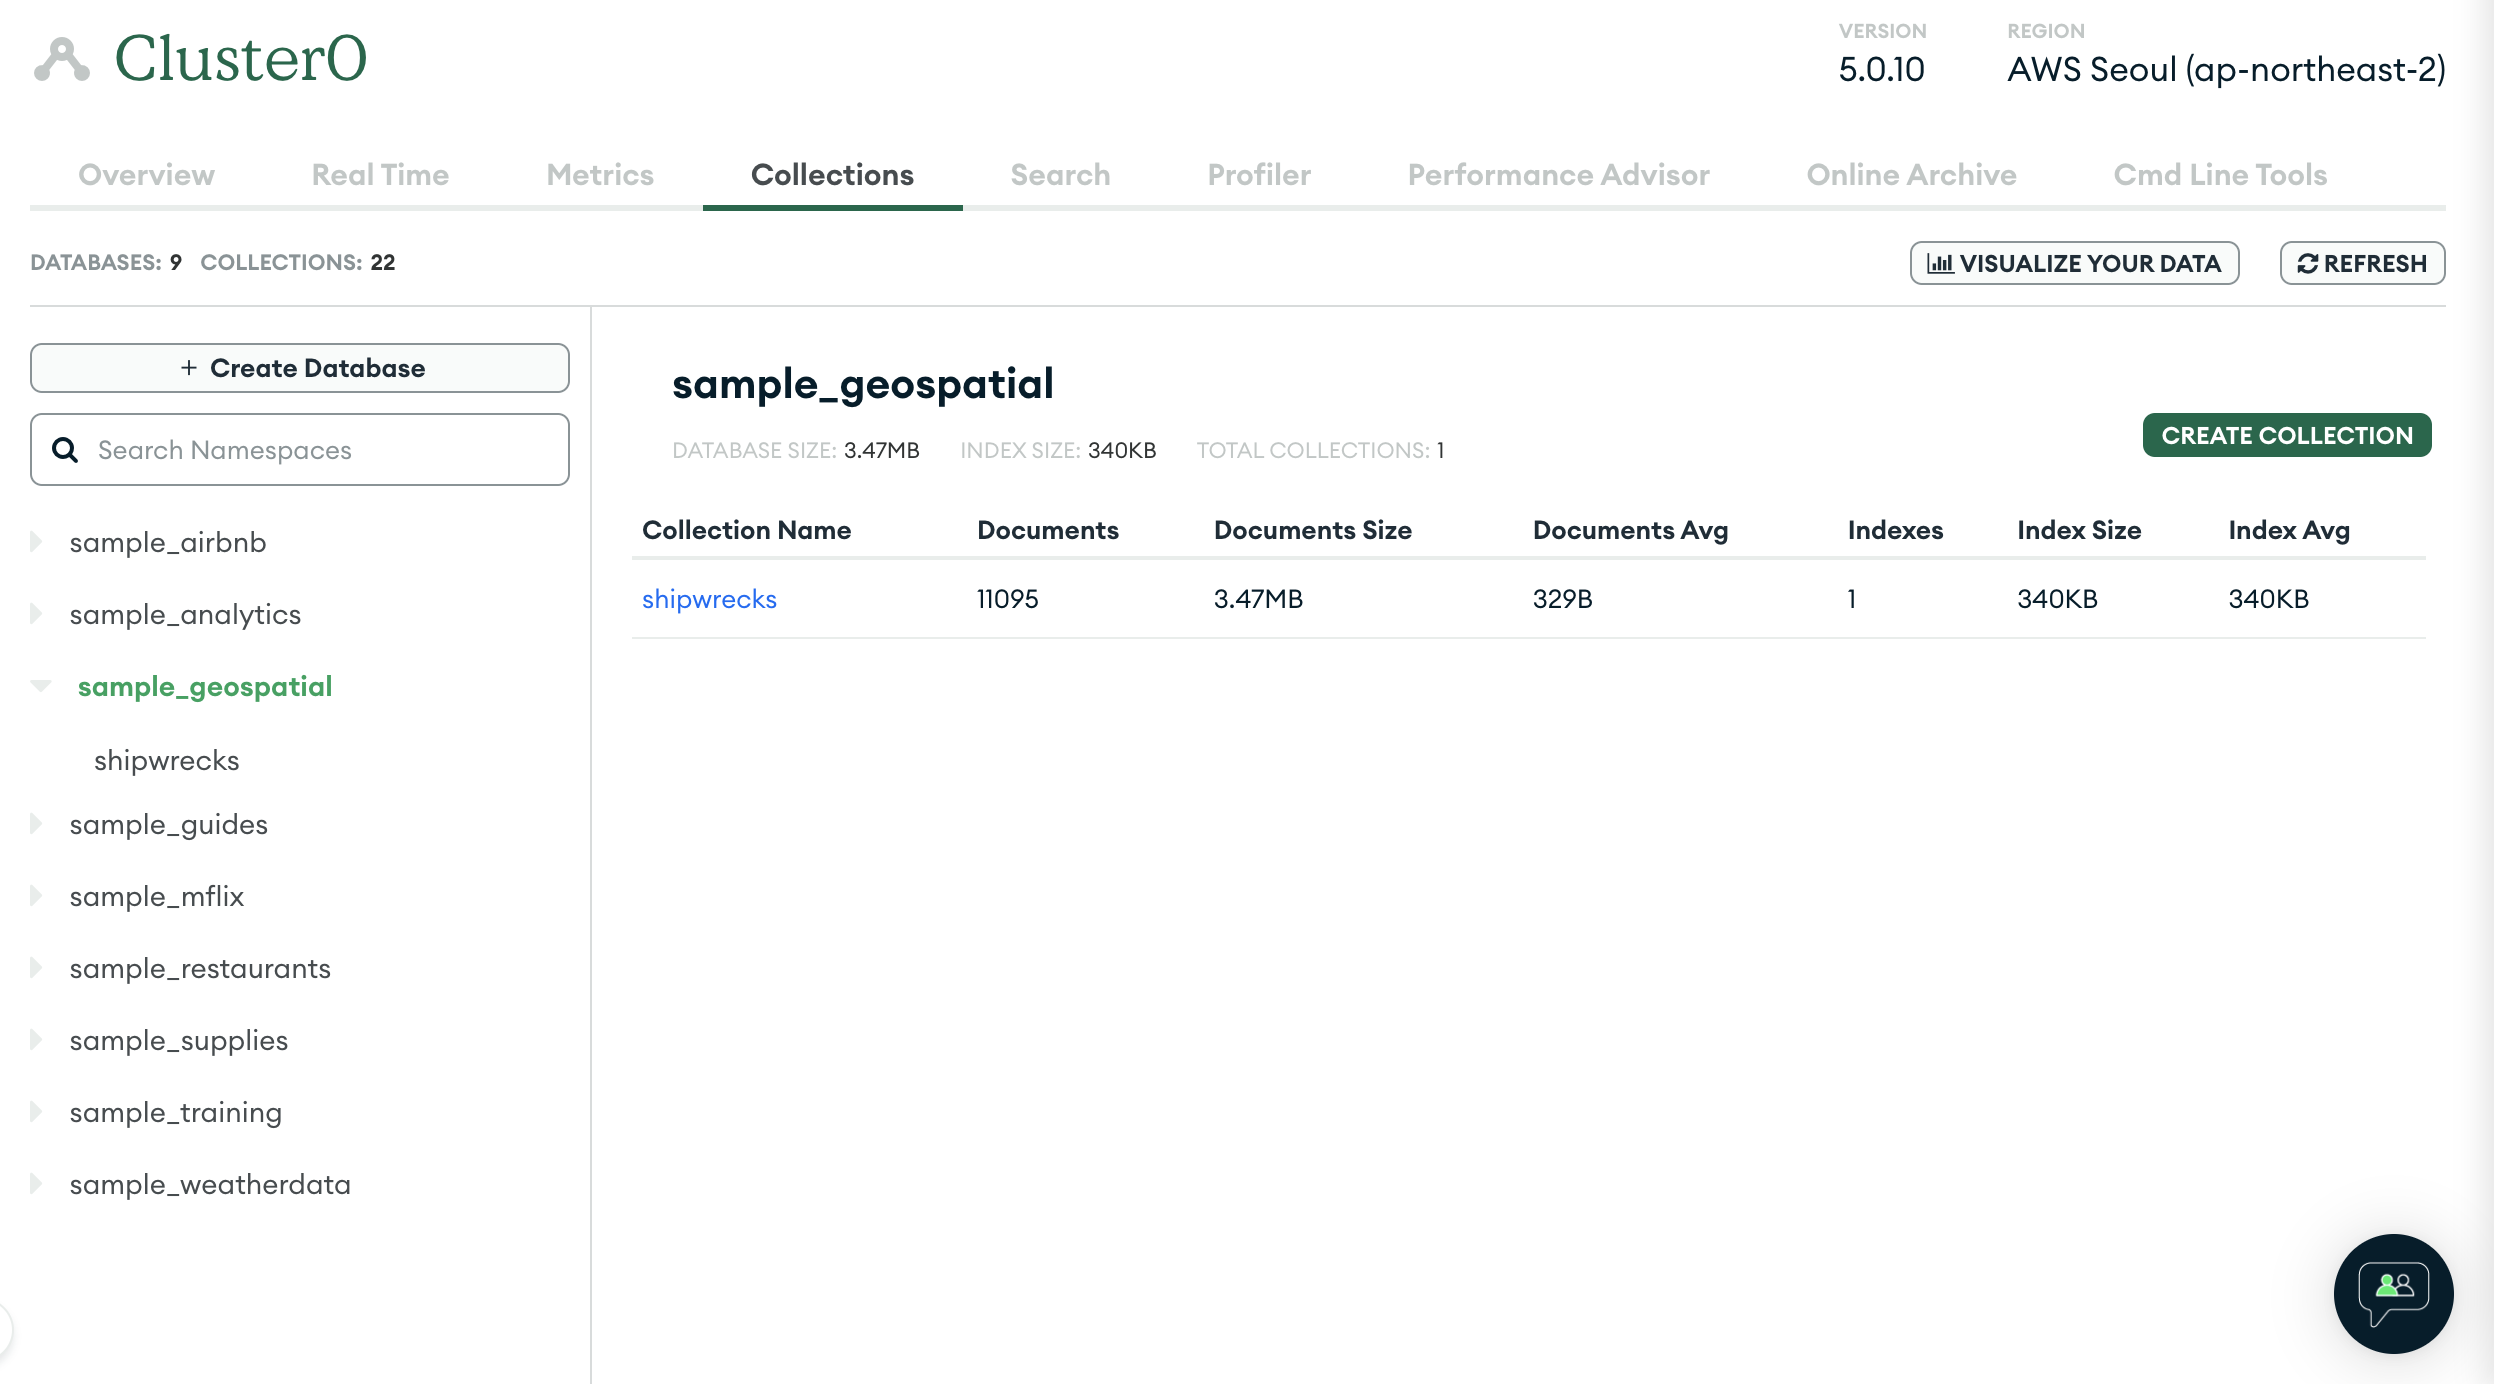This screenshot has width=2494, height=1384.
Task: Select sample_analytics in the database list
Action: click(x=185, y=614)
